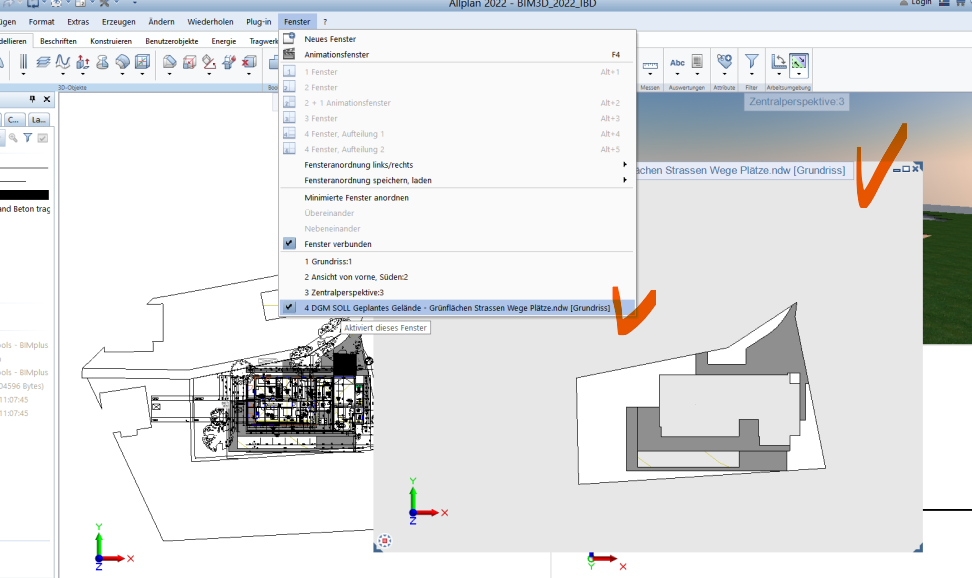Click the Abc text report icon in Auswertungen

click(x=678, y=63)
